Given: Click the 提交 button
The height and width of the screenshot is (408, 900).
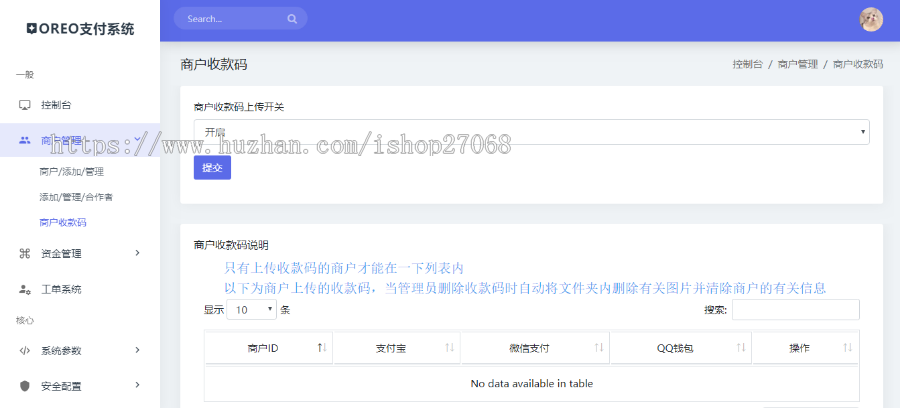Looking at the screenshot, I should [212, 168].
